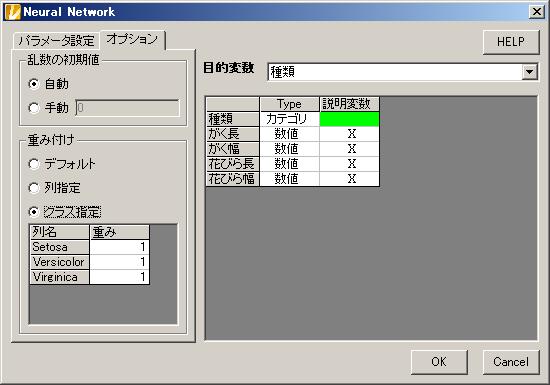Toggle the X mark in the がく長 row
This screenshot has width=550, height=385.
tap(349, 134)
